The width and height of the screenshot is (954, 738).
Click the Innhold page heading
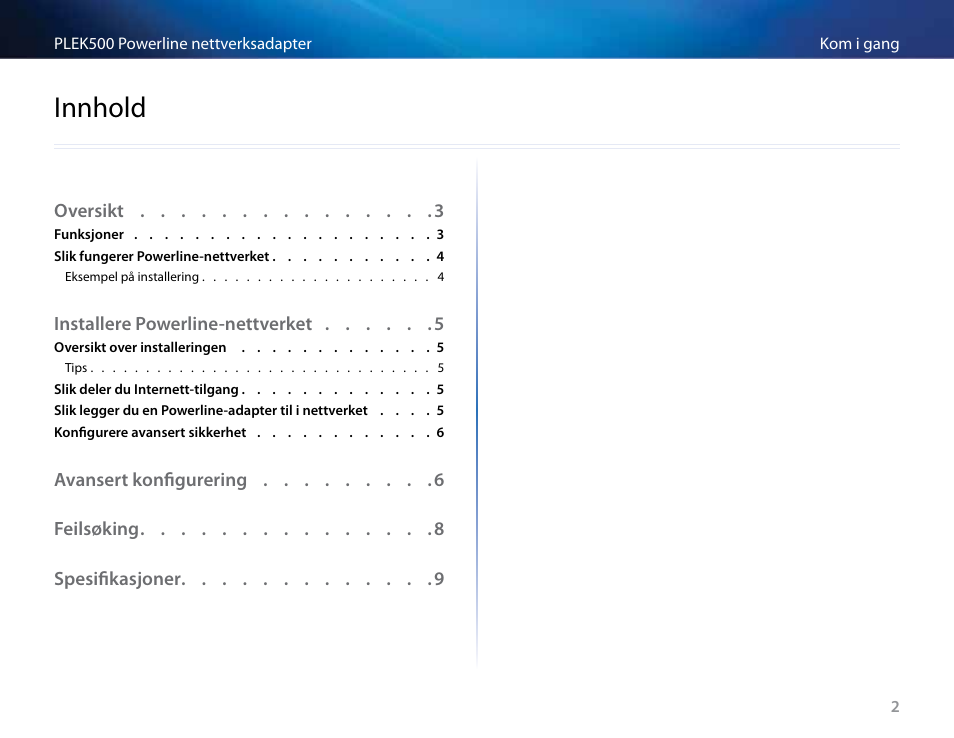click(x=100, y=108)
